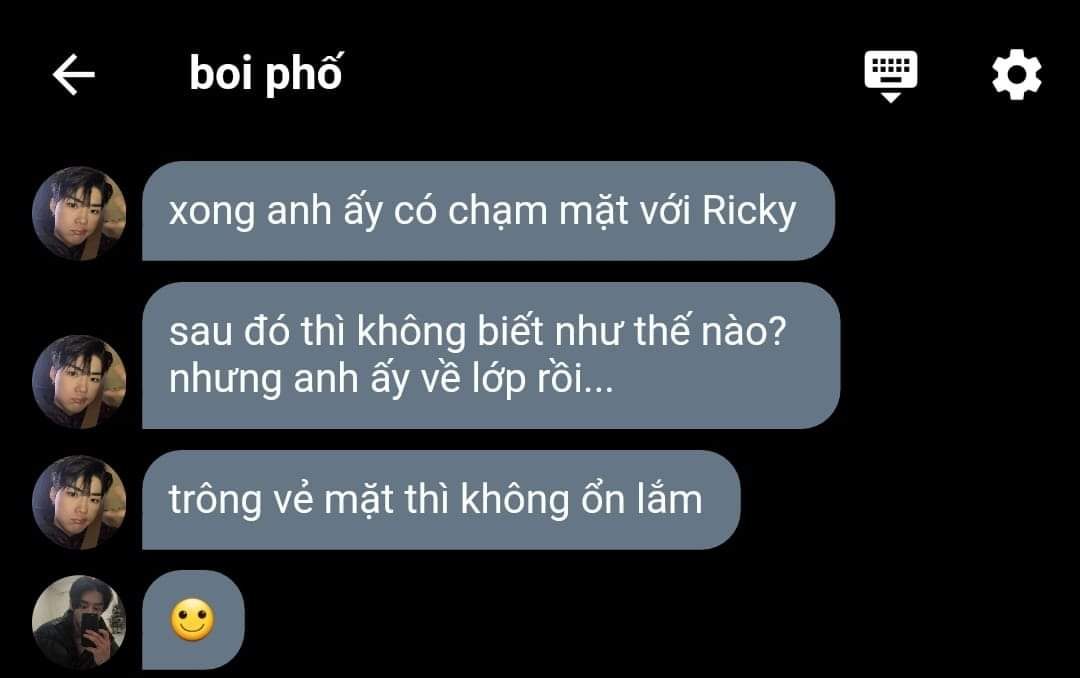This screenshot has height=678, width=1080.
Task: Select message 'xong anh ấy có chạm mặt'
Action: coord(488,211)
